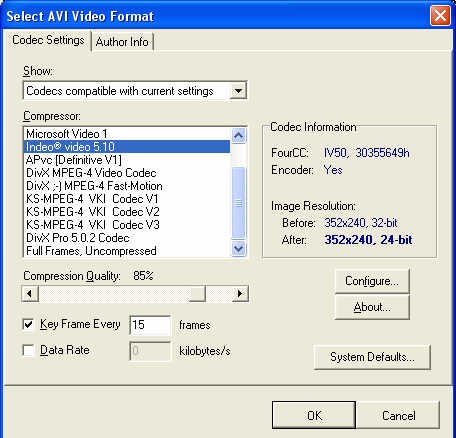This screenshot has height=438, width=456.
Task: Open the Author Info tab
Action: 122,42
